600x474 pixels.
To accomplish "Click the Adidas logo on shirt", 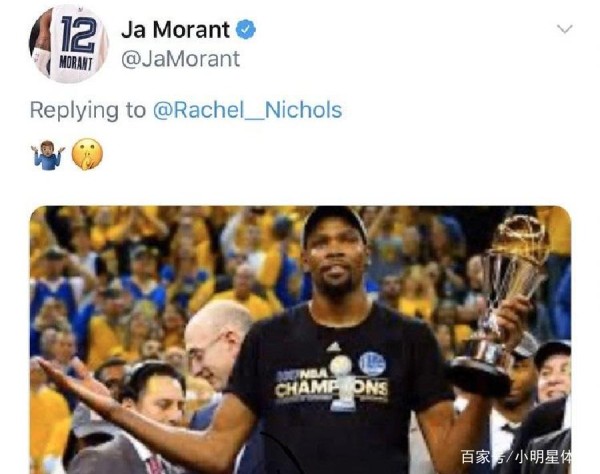I will [x=334, y=347].
